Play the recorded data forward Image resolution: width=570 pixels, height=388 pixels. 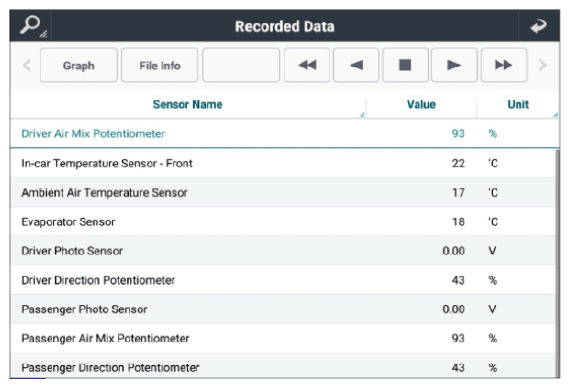click(x=454, y=65)
